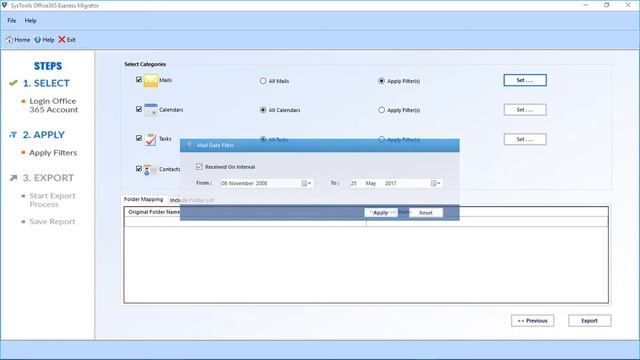Click the red Exit toolbar icon
The image size is (640, 360).
click(x=62, y=40)
